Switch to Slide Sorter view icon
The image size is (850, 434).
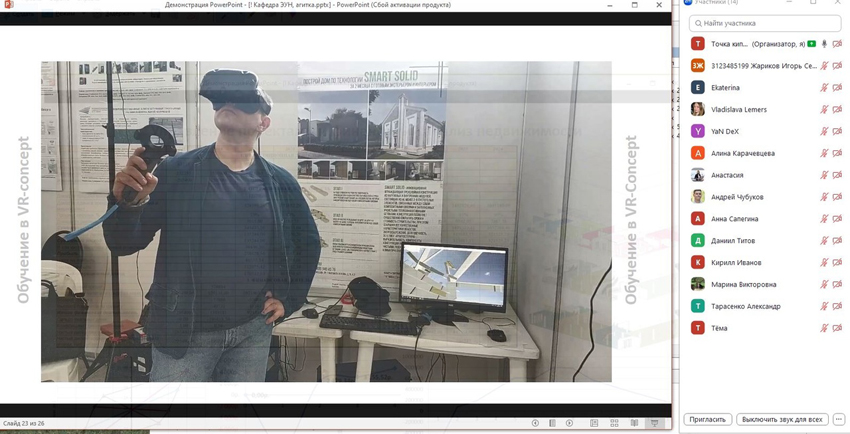tap(614, 423)
